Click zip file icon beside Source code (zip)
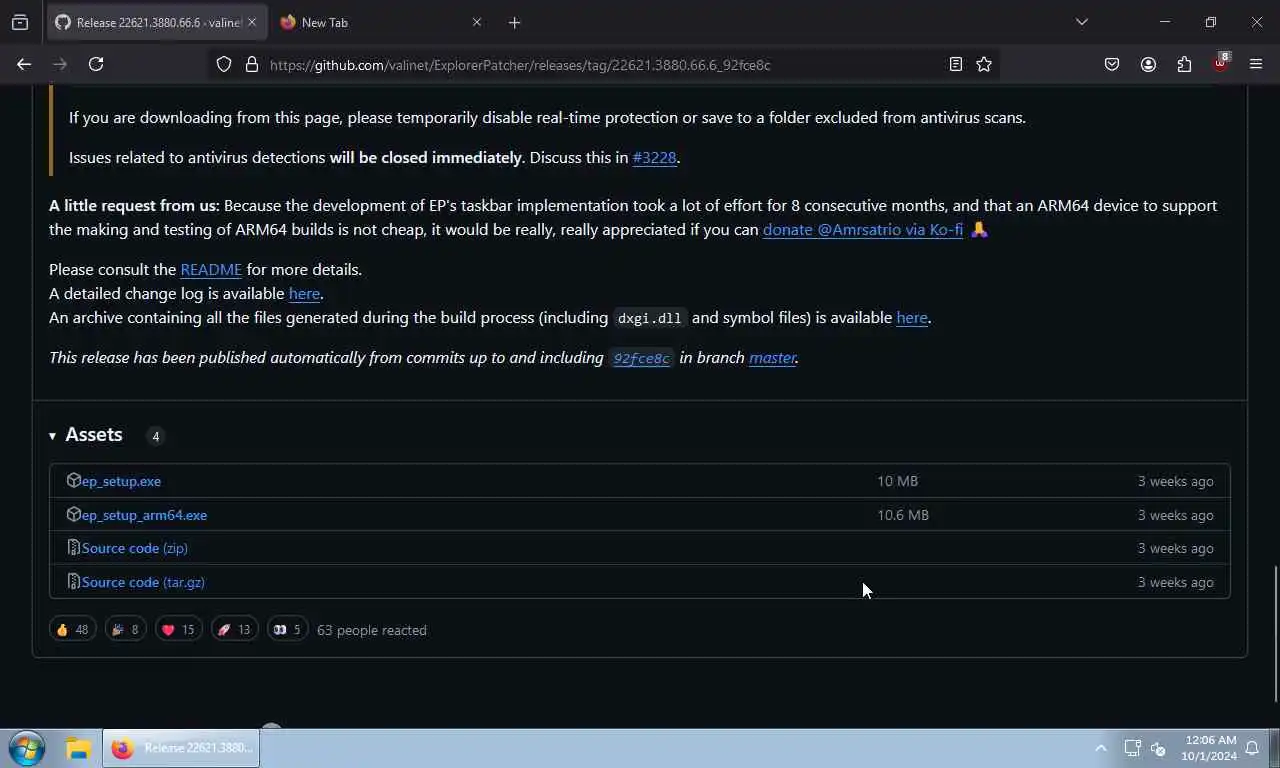 pos(73,548)
